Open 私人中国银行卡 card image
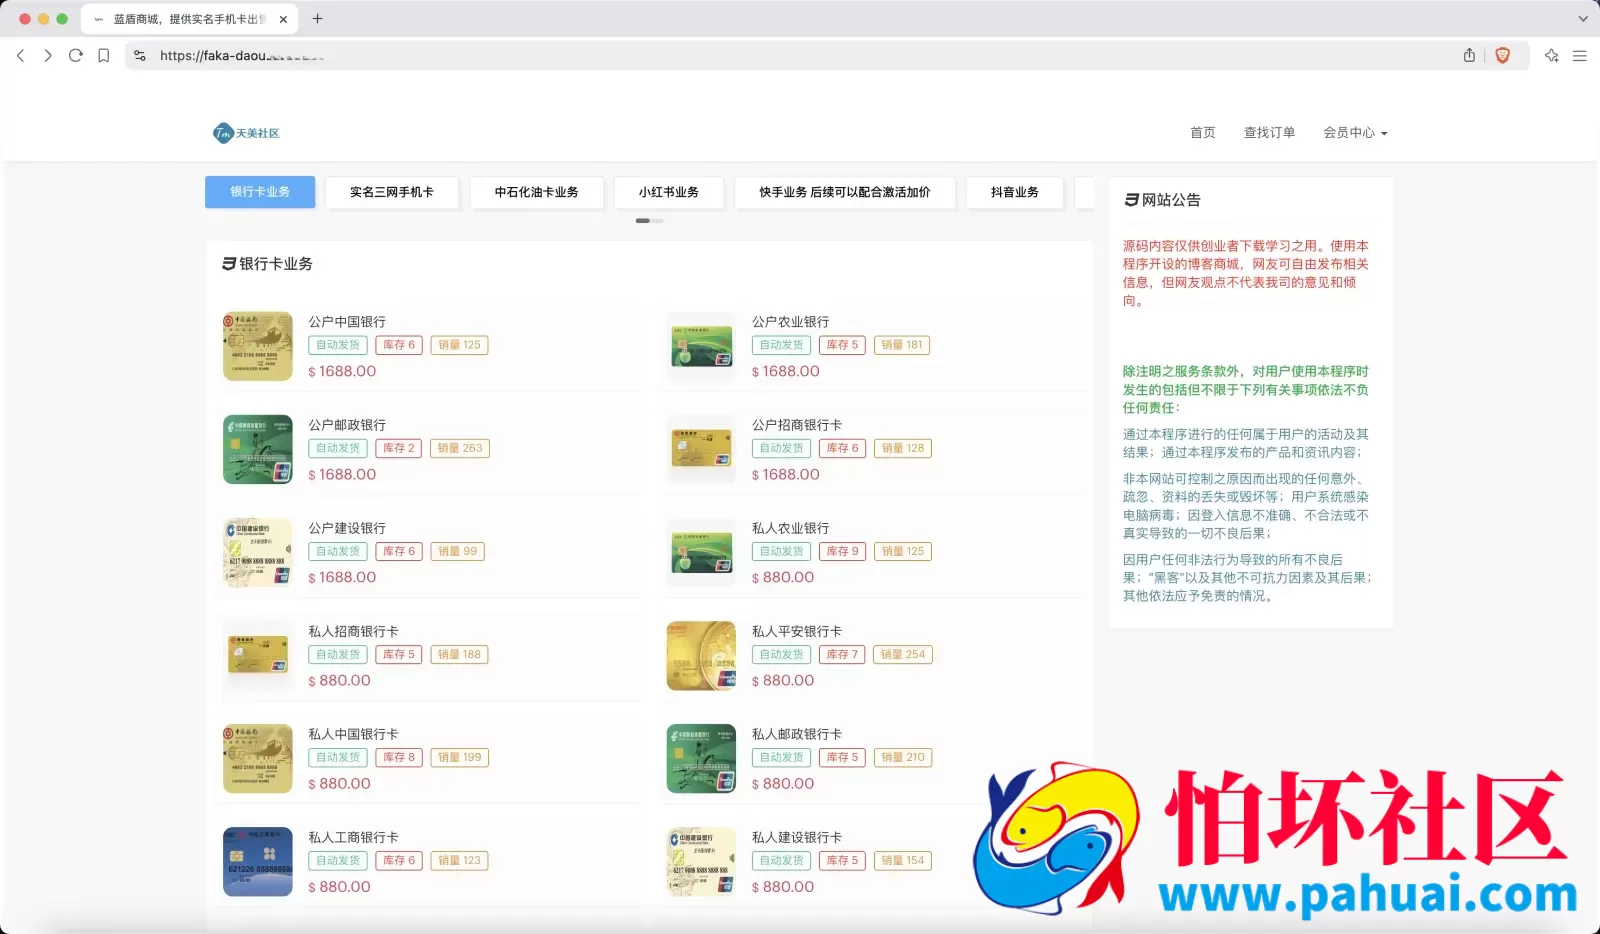 pos(258,758)
